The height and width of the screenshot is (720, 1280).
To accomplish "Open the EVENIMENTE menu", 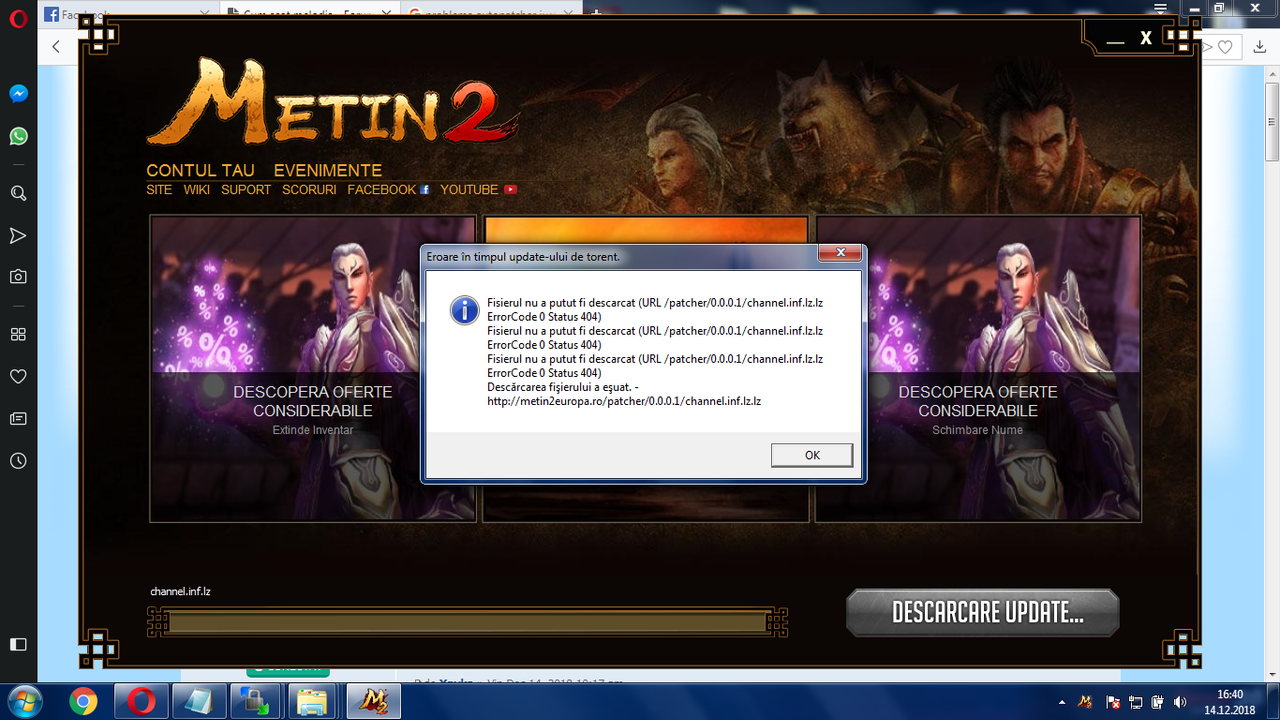I will 328,171.
